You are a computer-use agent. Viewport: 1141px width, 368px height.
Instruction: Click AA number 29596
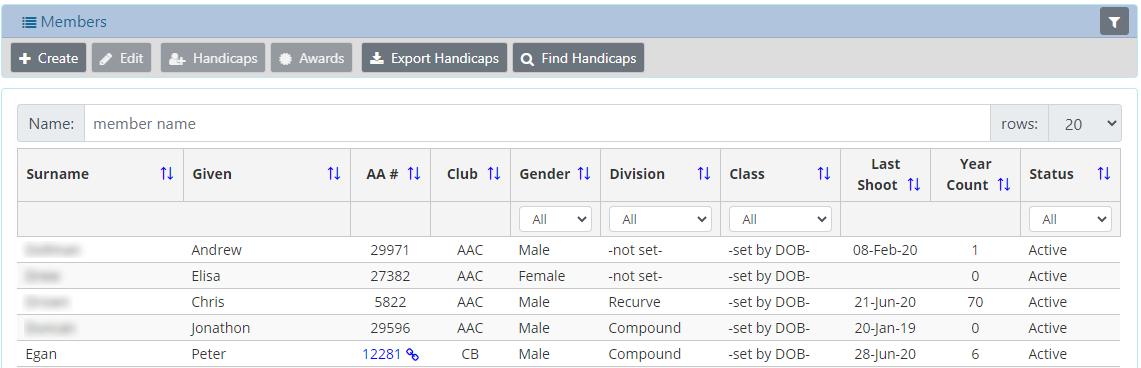point(390,328)
